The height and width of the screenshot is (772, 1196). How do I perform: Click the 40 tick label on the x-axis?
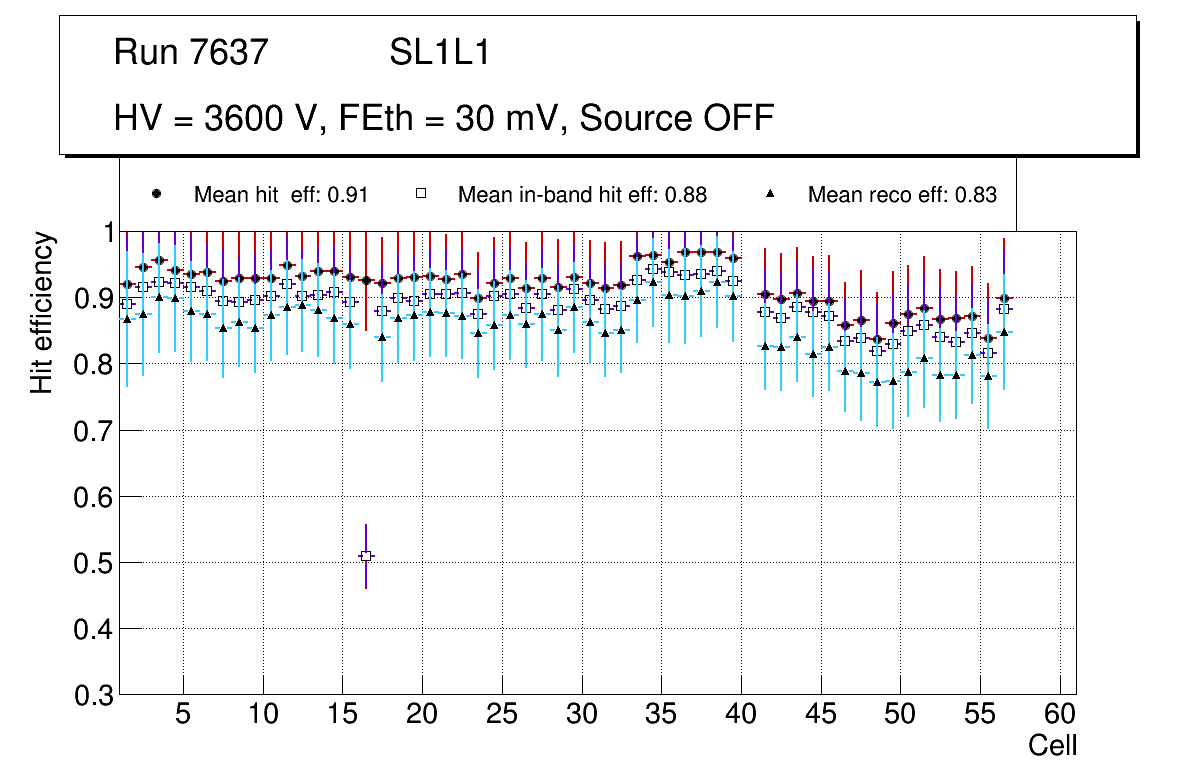click(741, 715)
